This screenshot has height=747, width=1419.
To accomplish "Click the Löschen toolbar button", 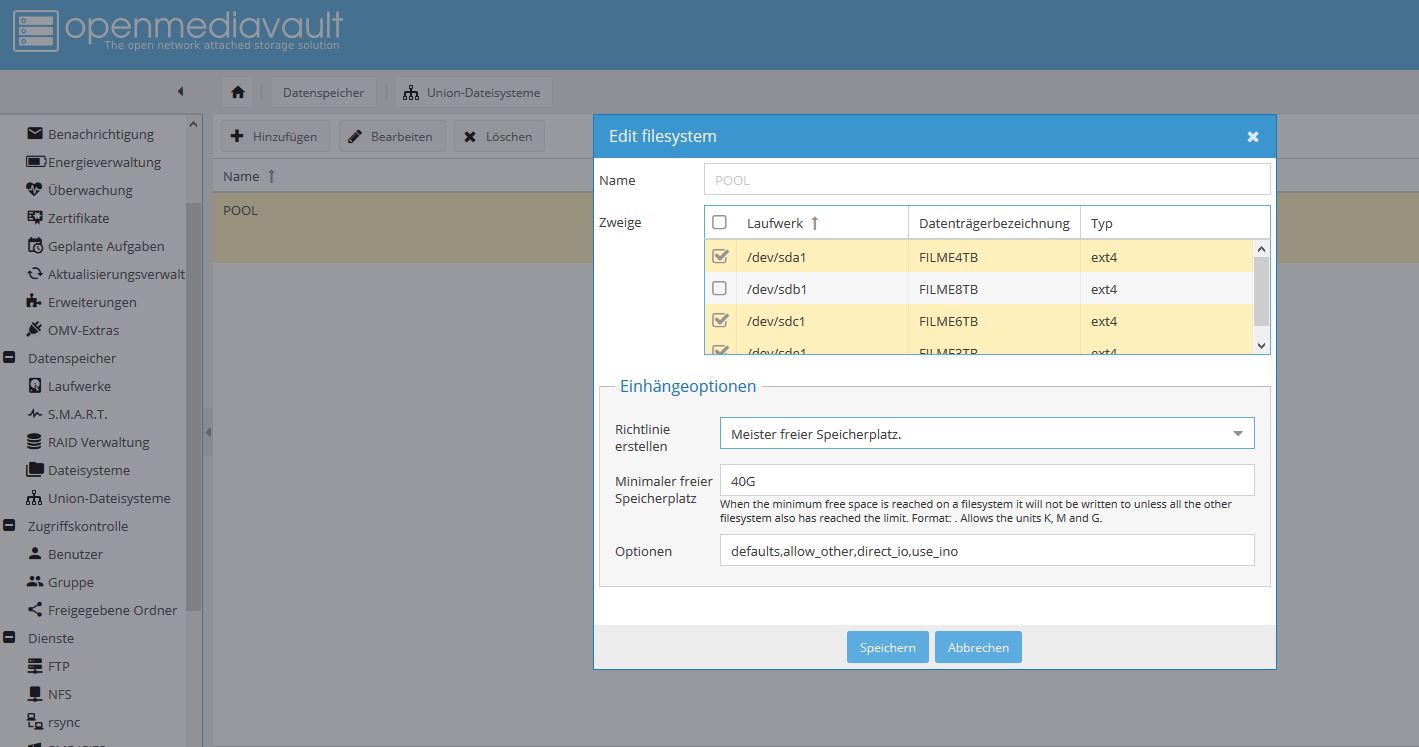I will (499, 136).
